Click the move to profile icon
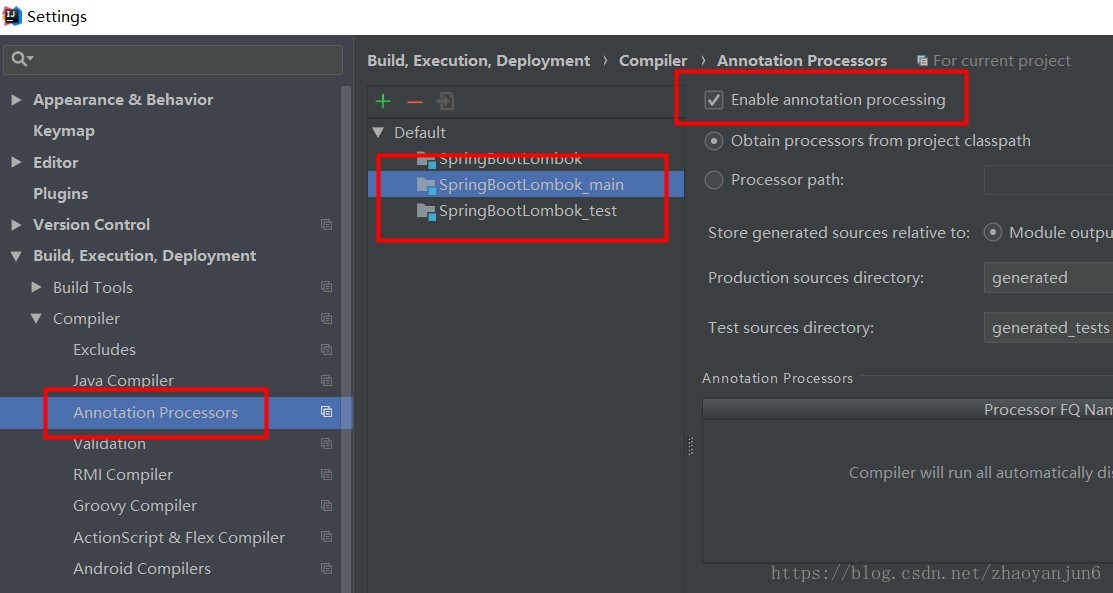The image size is (1113, 593). (446, 101)
